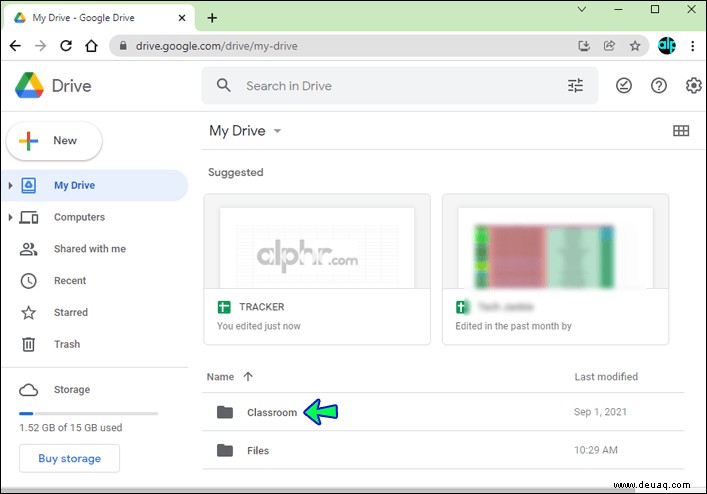This screenshot has height=494, width=707.
Task: Open advanced search filter options icon
Action: (575, 85)
